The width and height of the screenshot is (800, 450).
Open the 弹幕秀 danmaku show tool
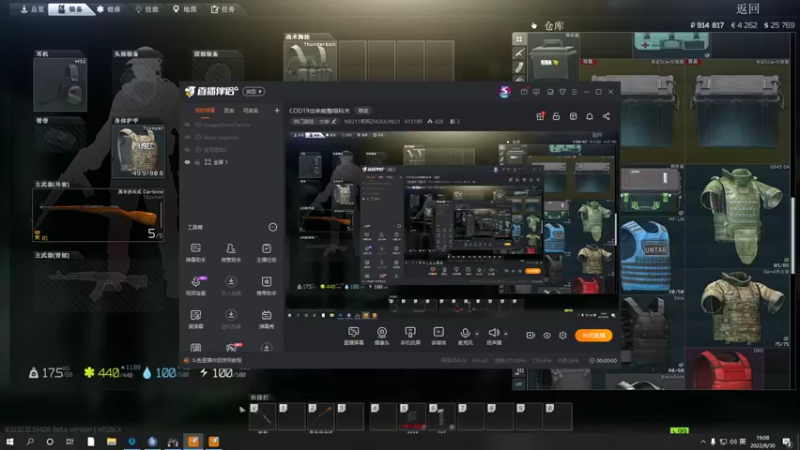click(x=266, y=319)
